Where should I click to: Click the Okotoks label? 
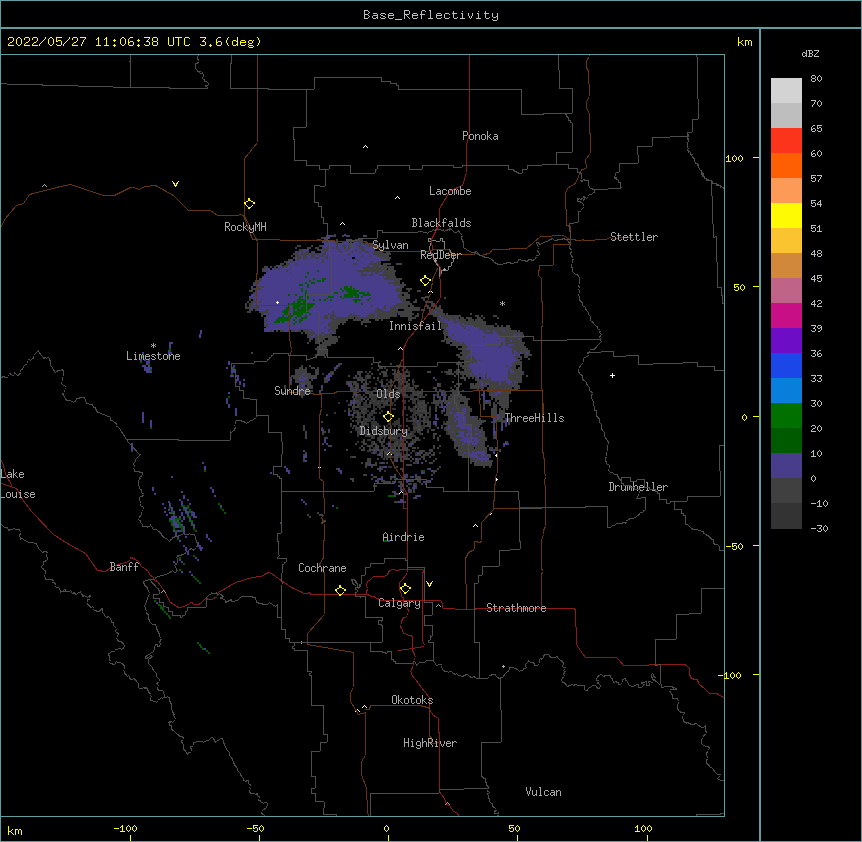pos(412,700)
